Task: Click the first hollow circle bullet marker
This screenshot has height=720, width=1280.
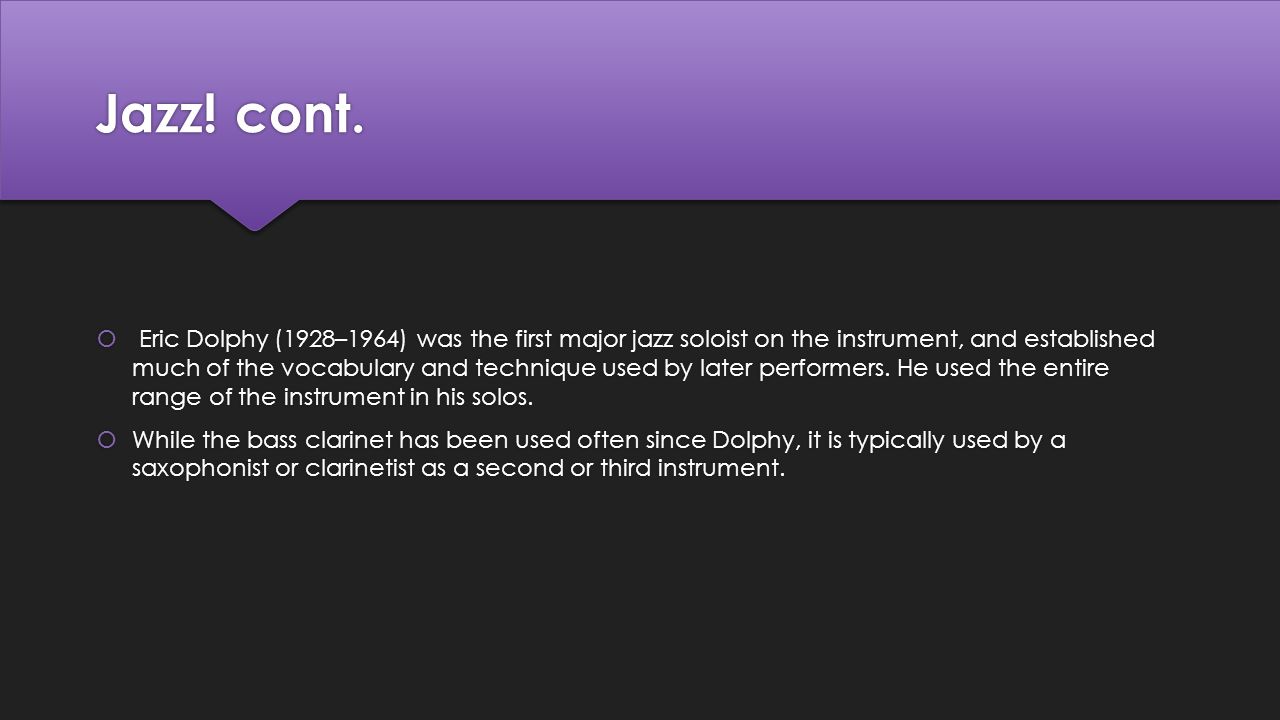Action: 106,340
